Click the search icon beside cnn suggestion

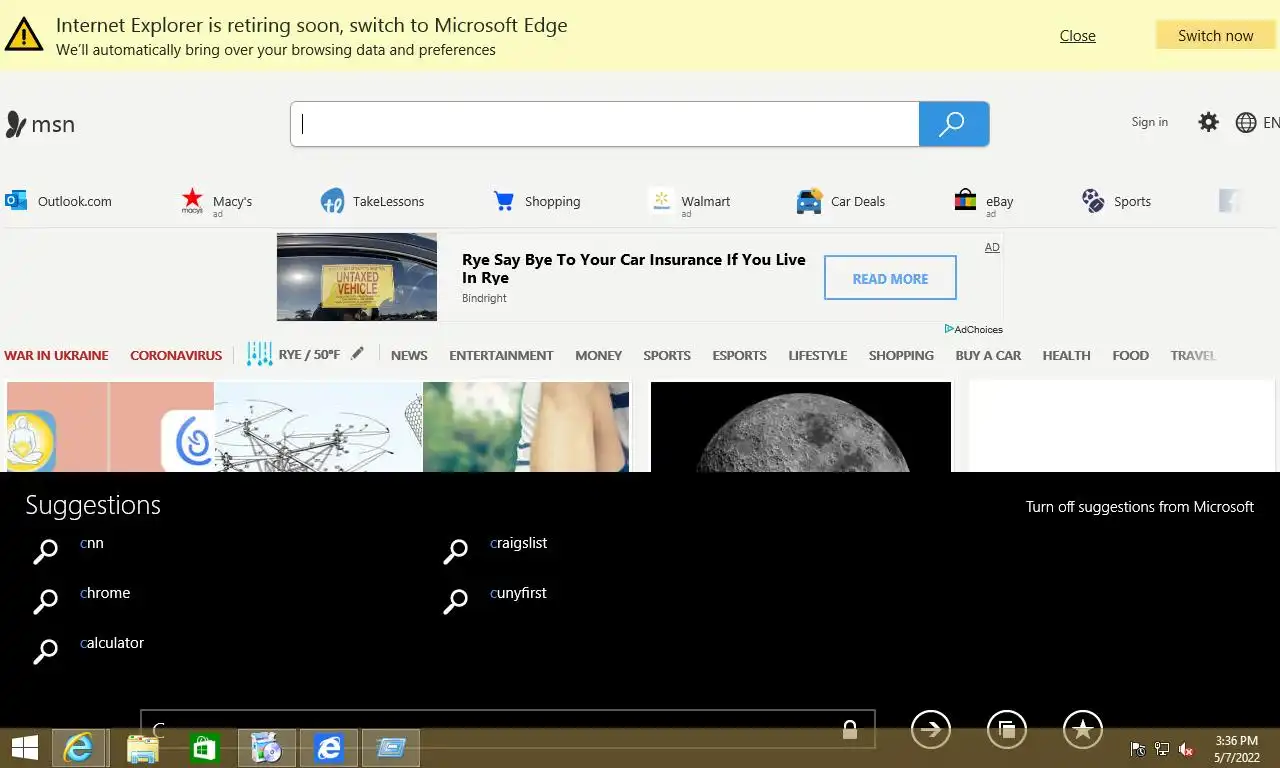pyautogui.click(x=45, y=551)
